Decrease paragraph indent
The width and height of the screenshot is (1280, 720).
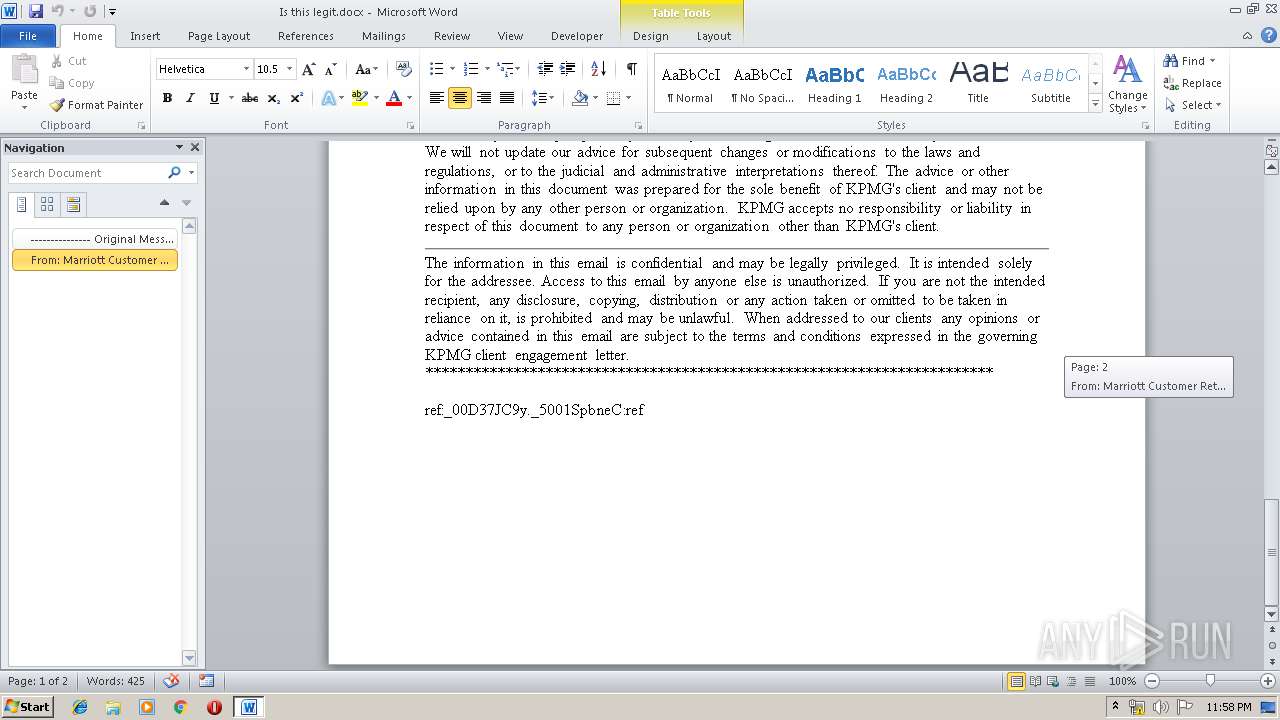point(545,69)
